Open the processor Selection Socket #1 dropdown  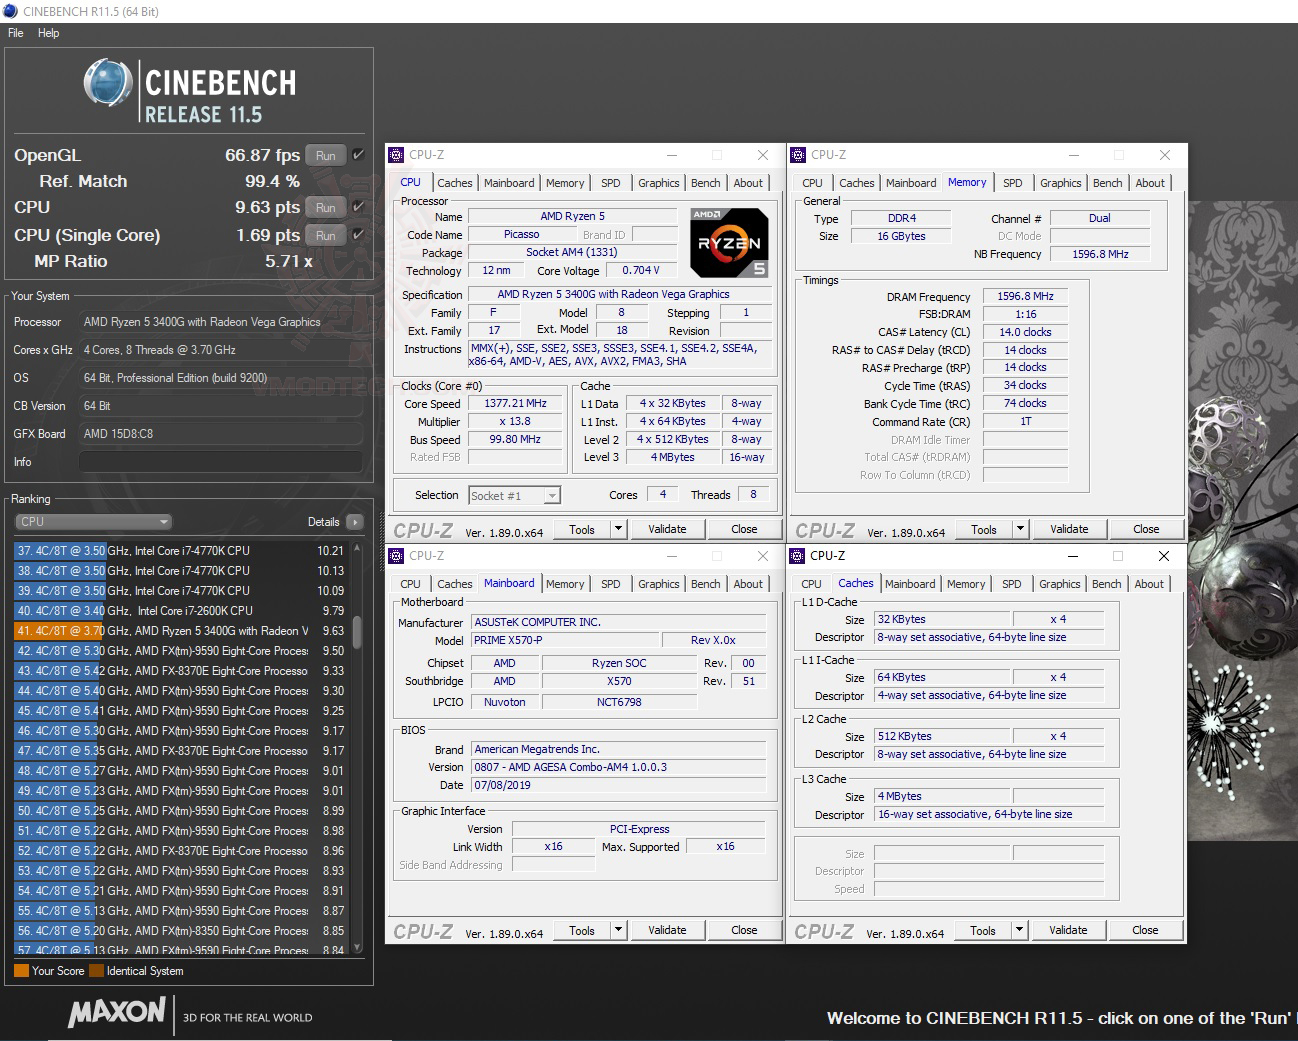tap(514, 495)
